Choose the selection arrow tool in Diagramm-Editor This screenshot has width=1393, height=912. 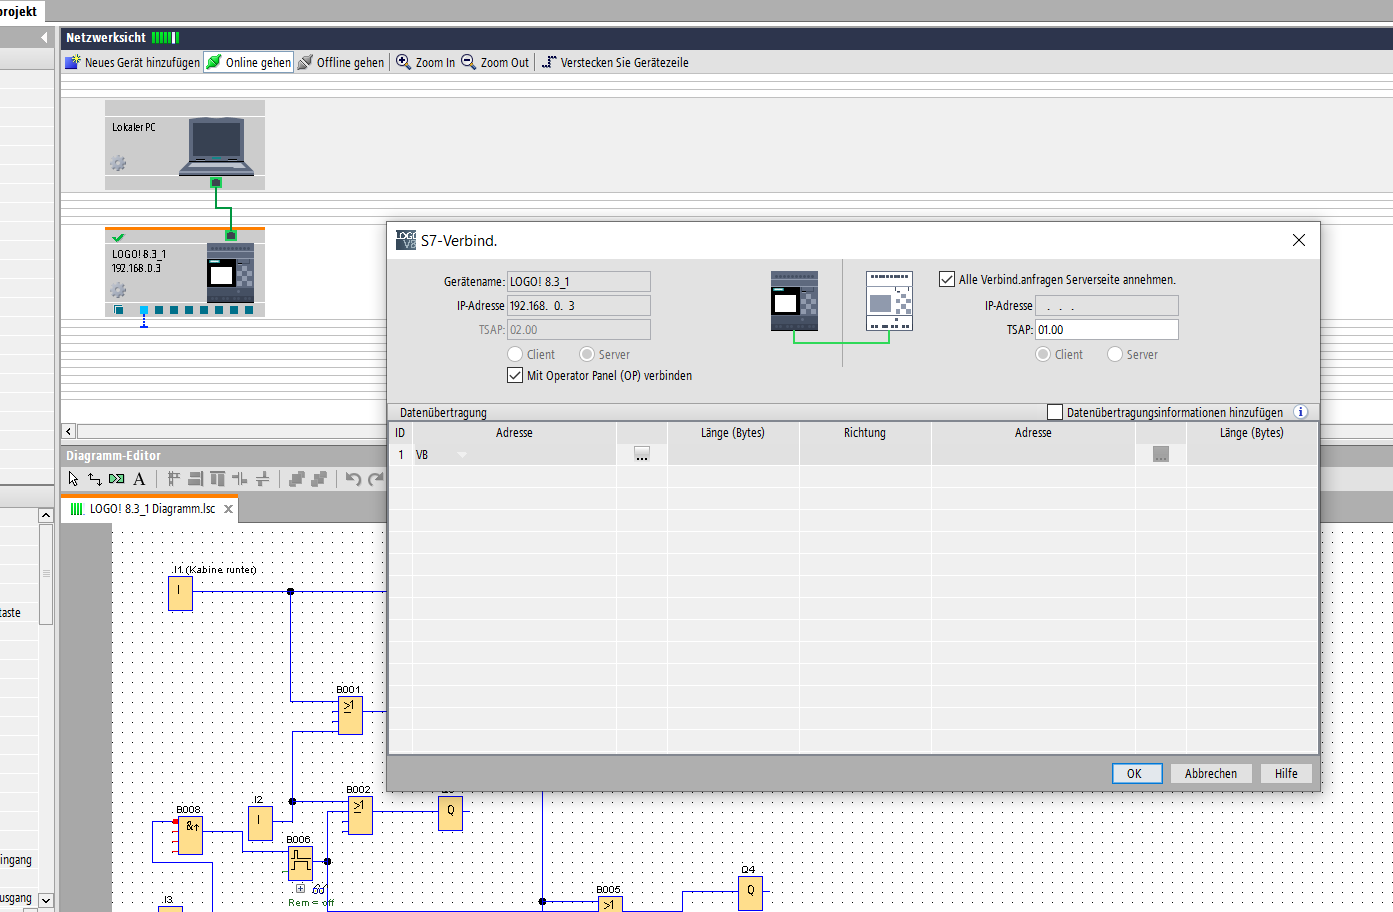point(73,479)
